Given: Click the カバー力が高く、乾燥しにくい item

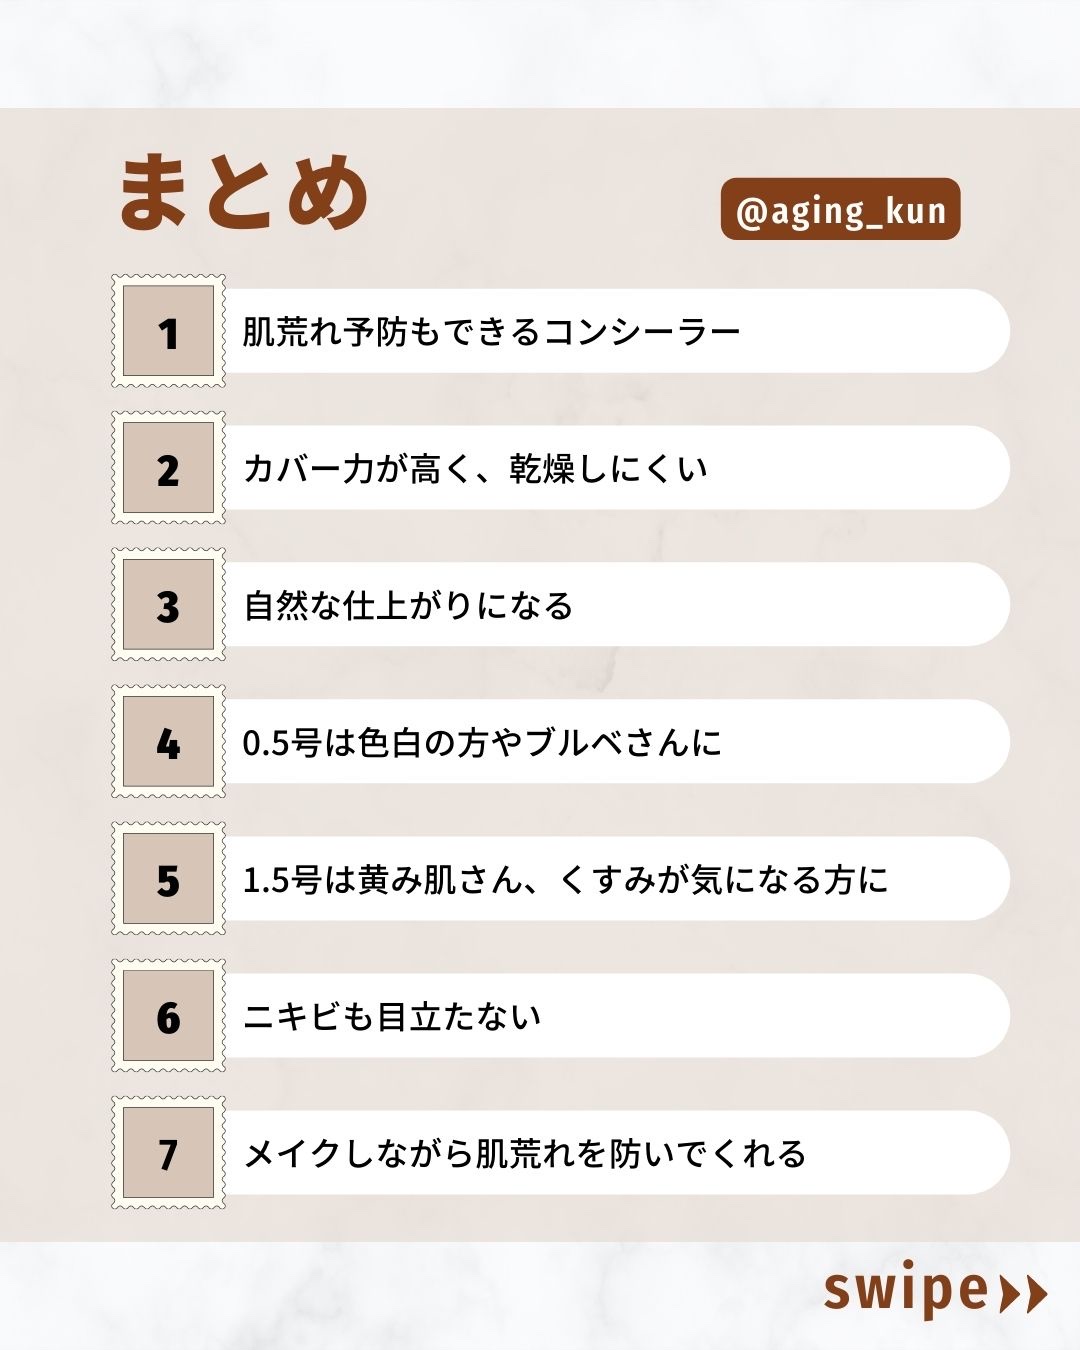Looking at the screenshot, I should pyautogui.click(x=475, y=469).
